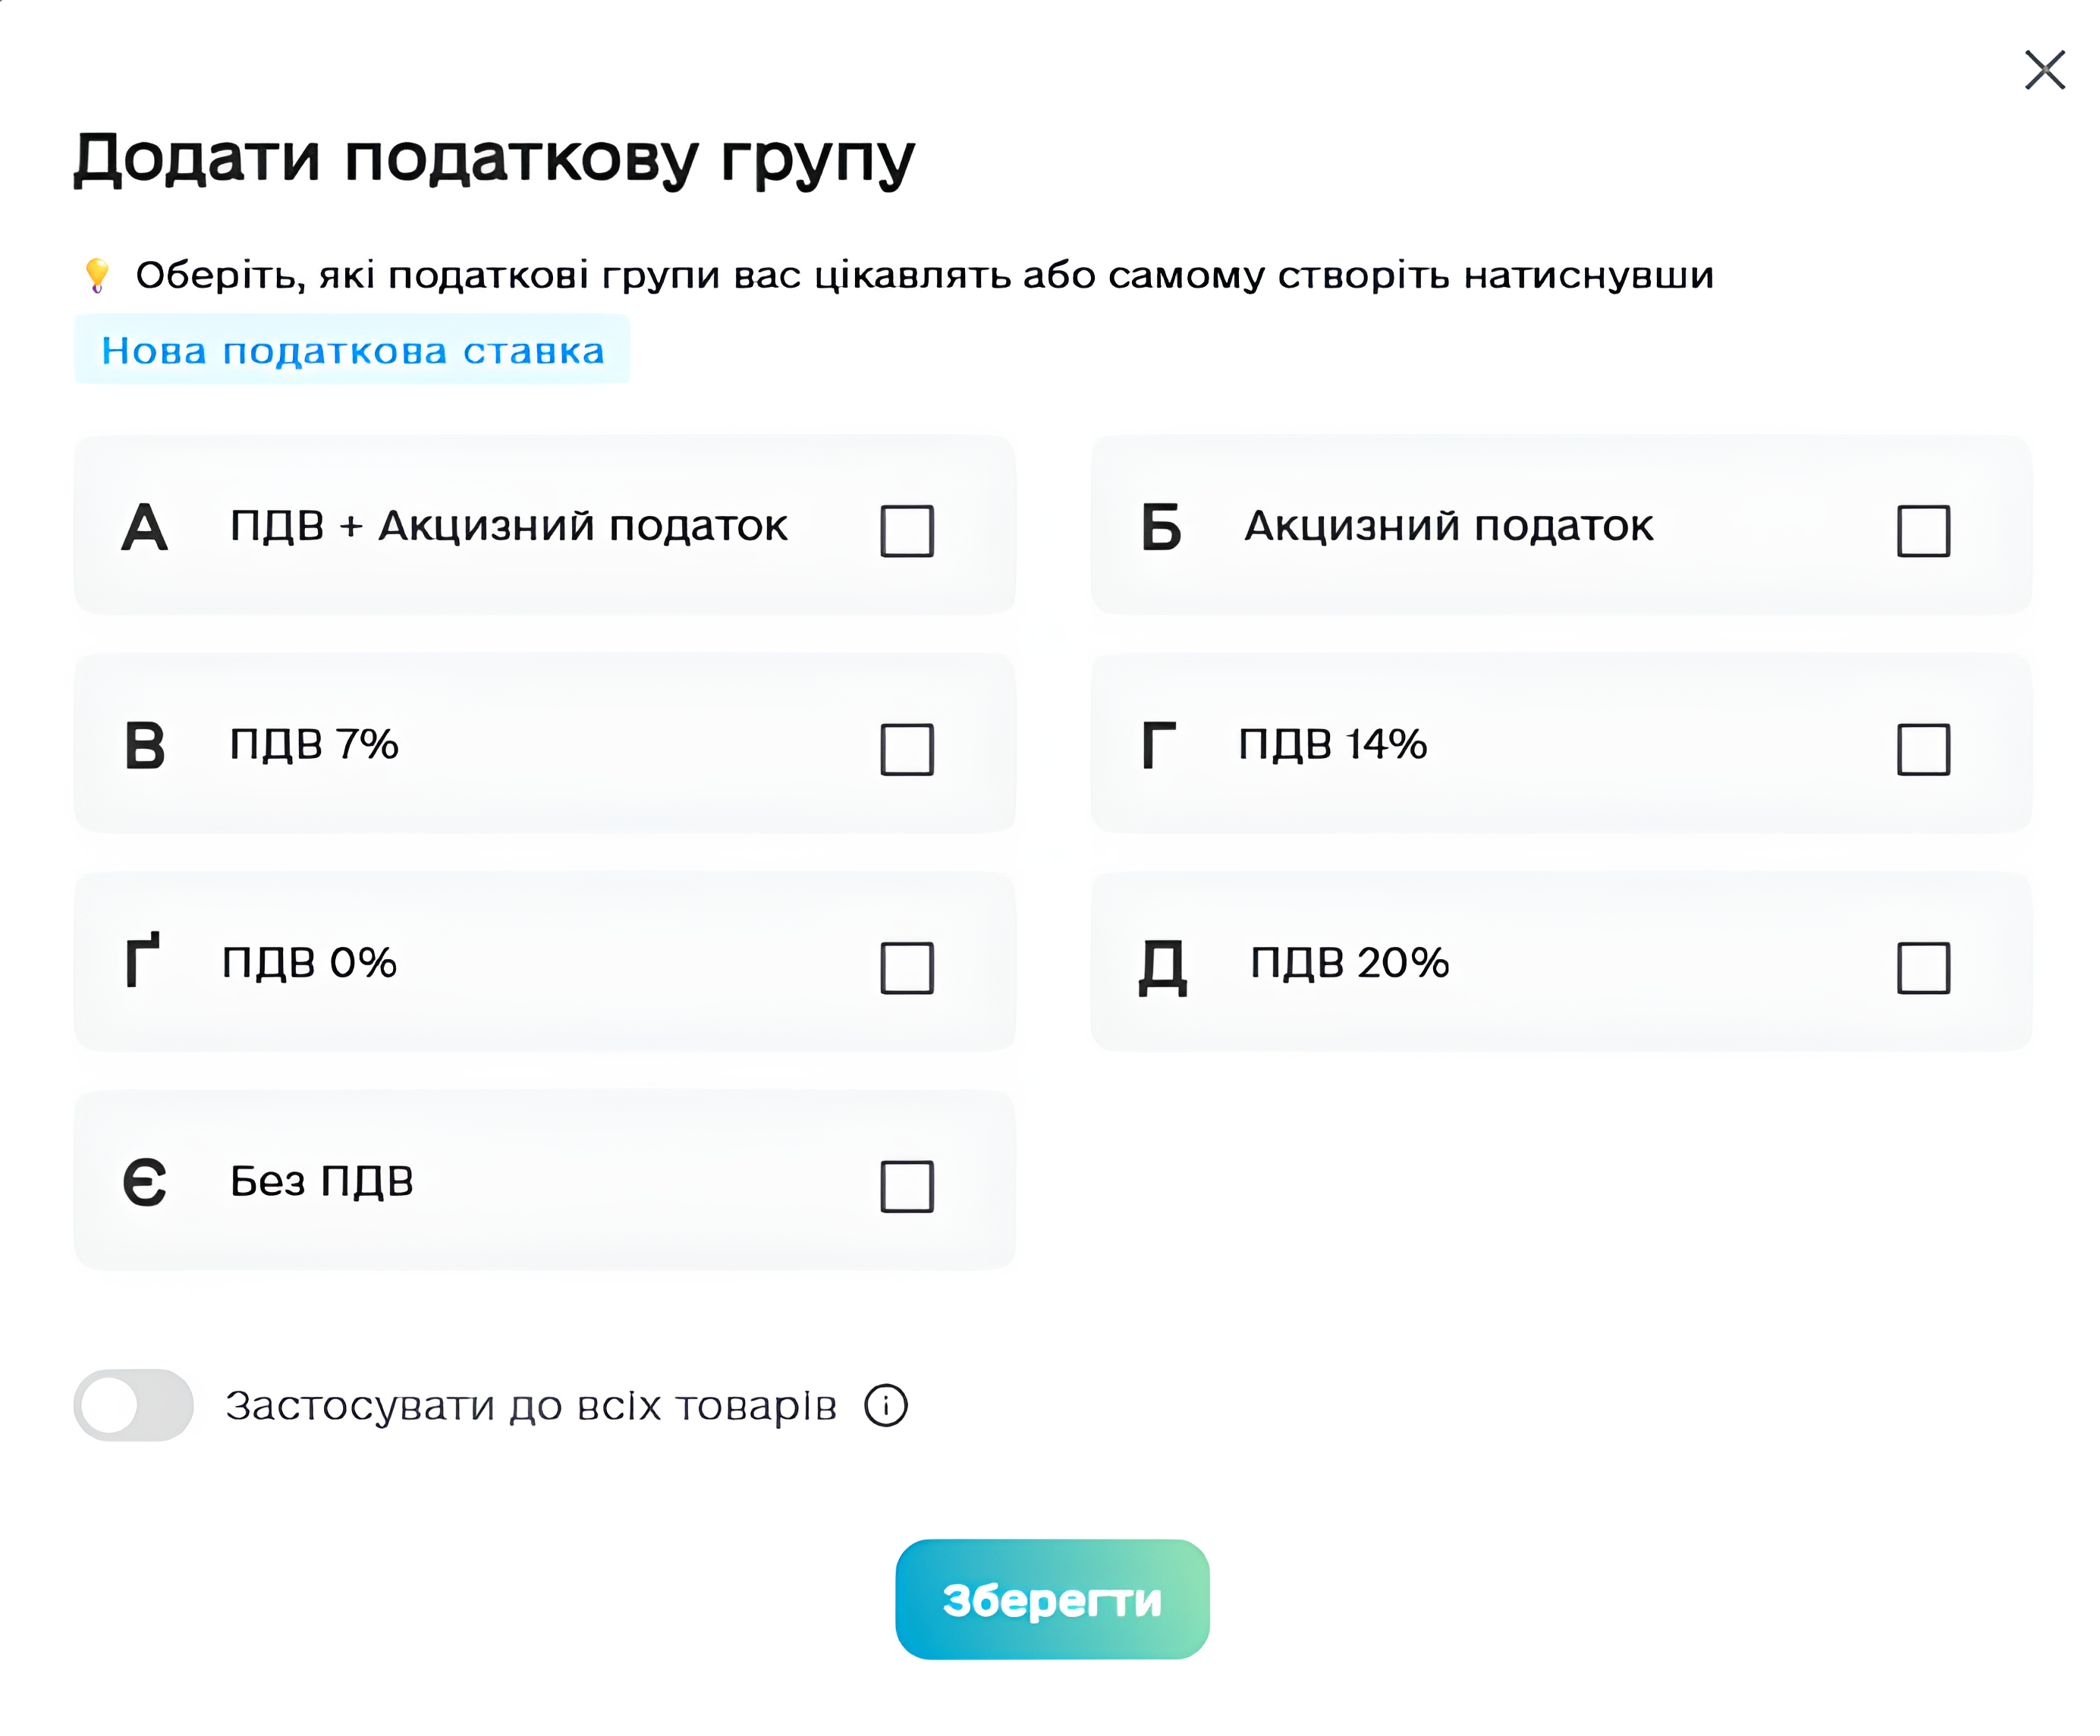Click the lightbulb hint icon
The image size is (2100, 1736).
click(x=97, y=275)
